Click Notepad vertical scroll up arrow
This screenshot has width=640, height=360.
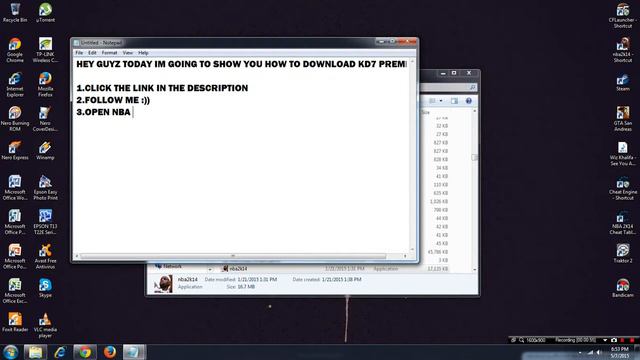click(412, 61)
